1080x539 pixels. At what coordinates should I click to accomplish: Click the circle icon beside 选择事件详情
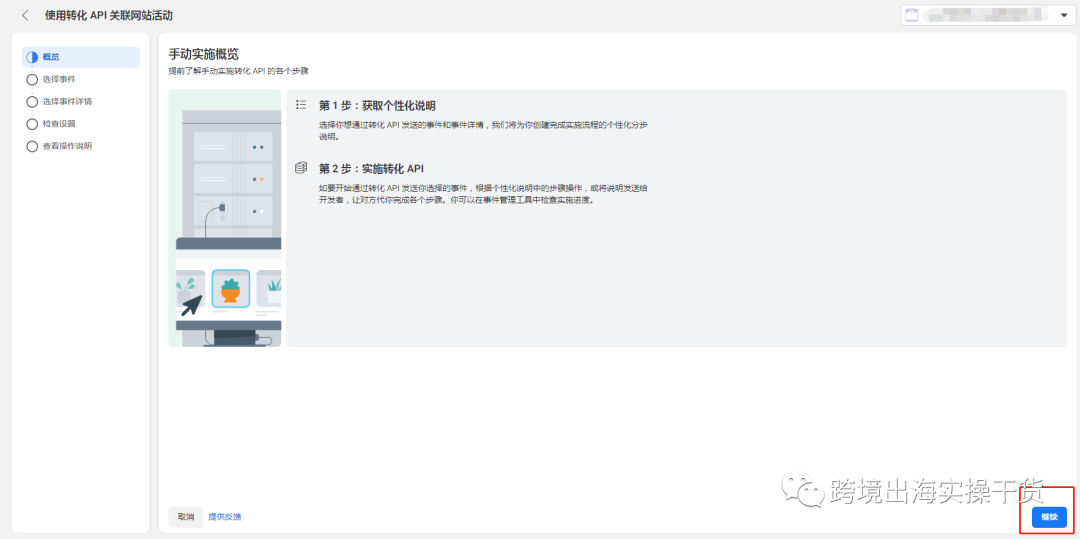pyautogui.click(x=32, y=102)
